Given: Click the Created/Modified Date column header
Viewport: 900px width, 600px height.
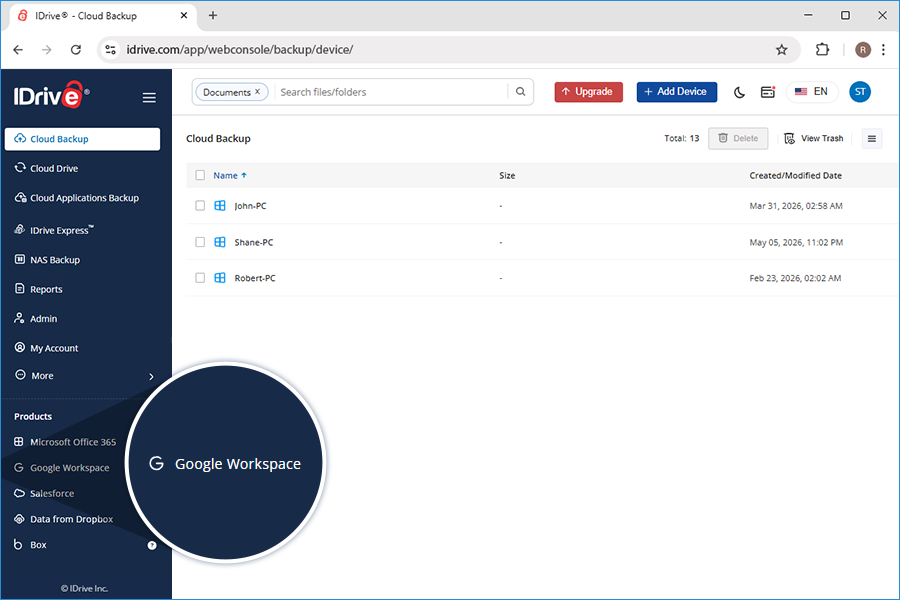Looking at the screenshot, I should [x=796, y=176].
